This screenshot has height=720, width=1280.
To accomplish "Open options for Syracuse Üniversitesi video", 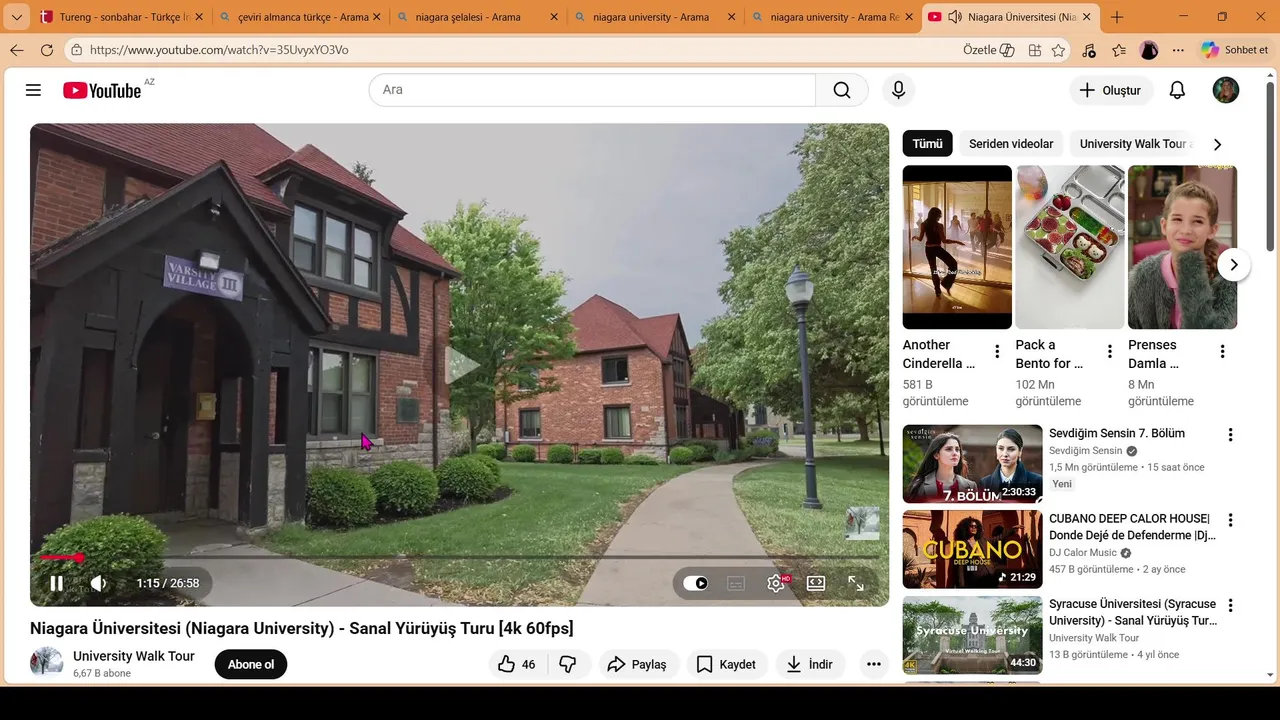I will point(1231,606).
